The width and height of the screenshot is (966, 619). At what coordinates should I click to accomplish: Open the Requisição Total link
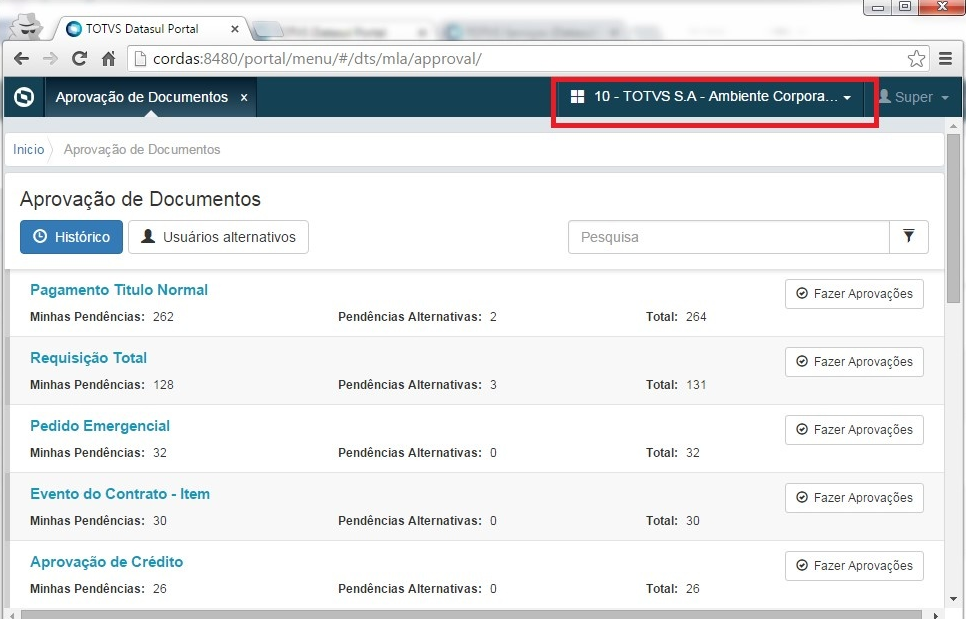click(89, 358)
